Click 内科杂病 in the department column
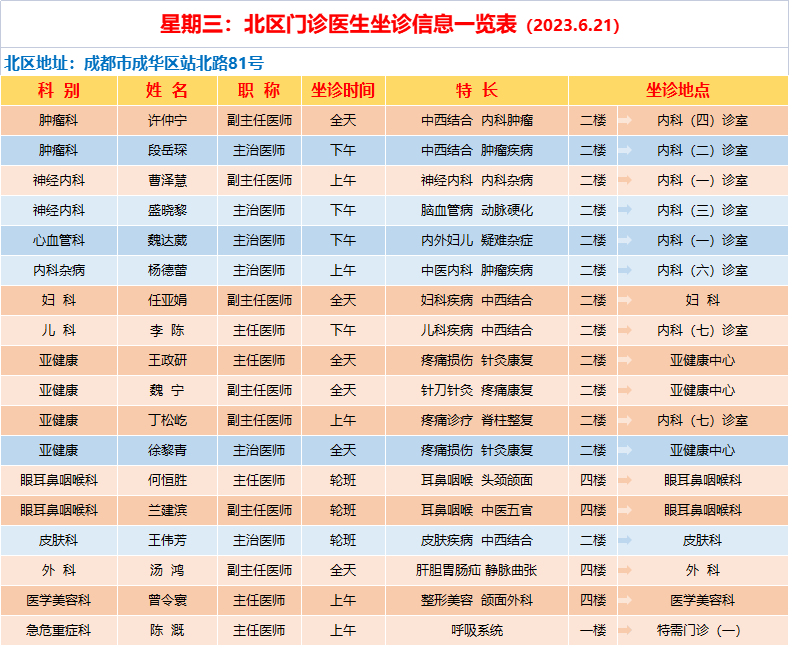Viewport: 796px width, 646px height. coord(59,270)
